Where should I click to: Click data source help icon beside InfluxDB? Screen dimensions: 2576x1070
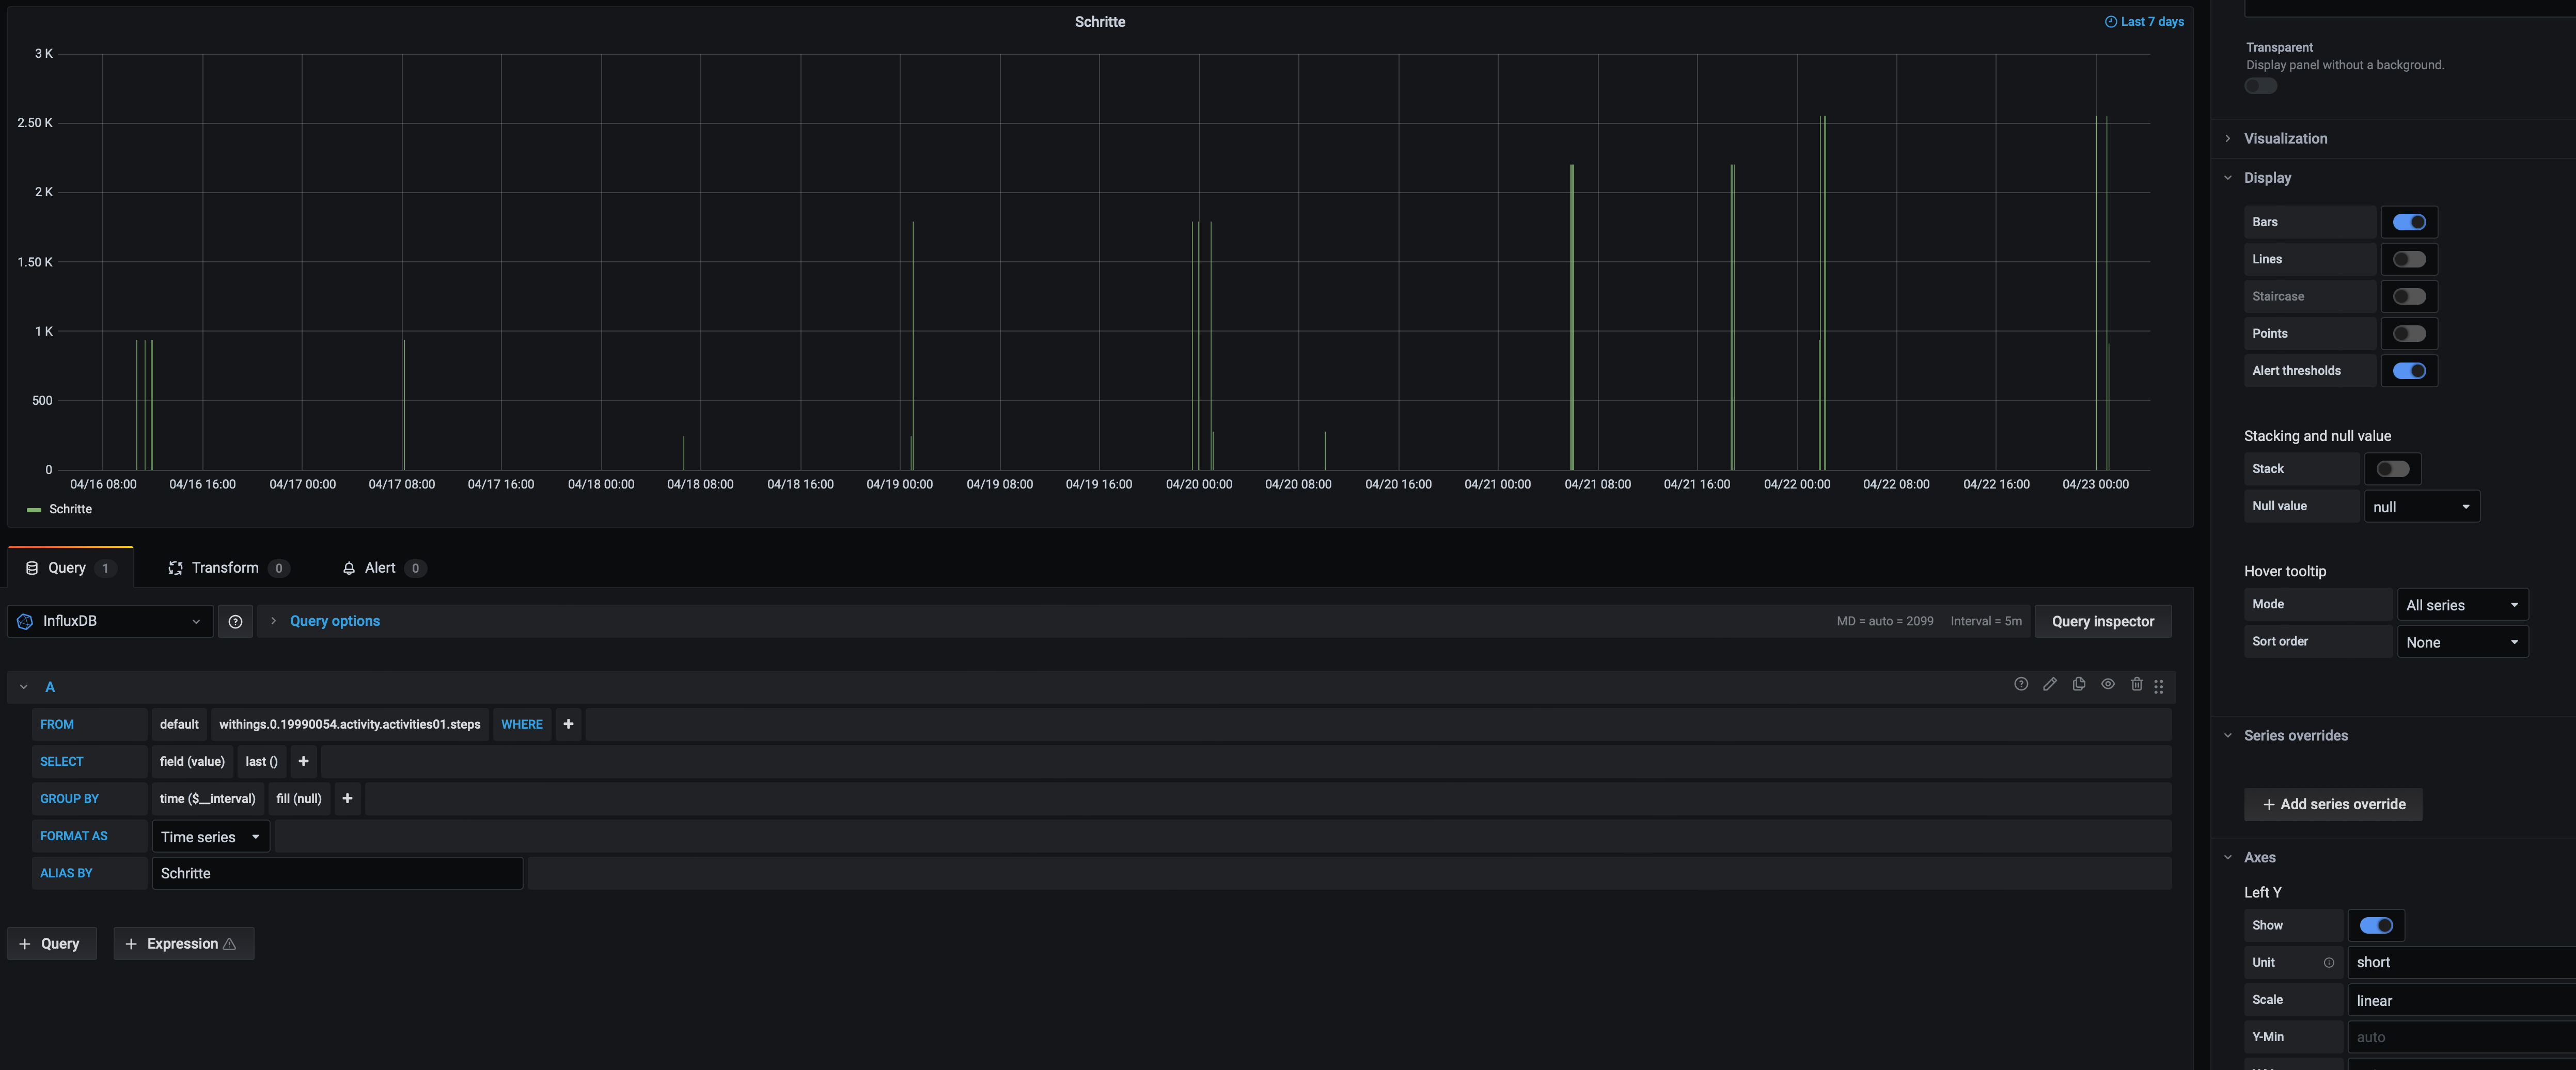click(x=235, y=621)
